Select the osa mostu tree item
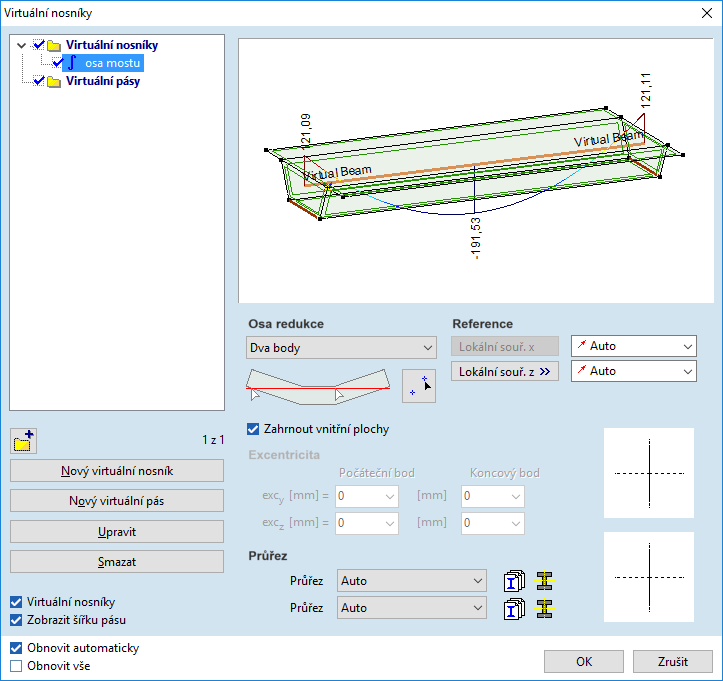The image size is (723, 681). (112, 63)
